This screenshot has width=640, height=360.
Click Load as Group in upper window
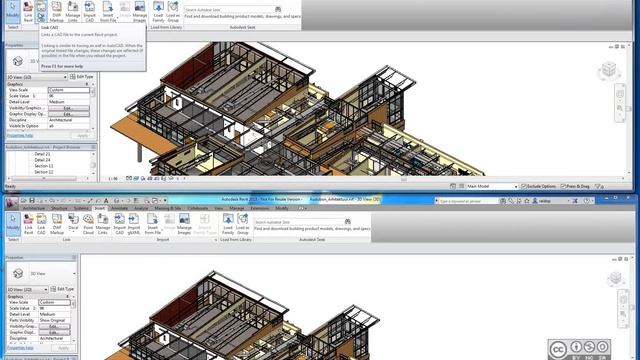tap(173, 11)
